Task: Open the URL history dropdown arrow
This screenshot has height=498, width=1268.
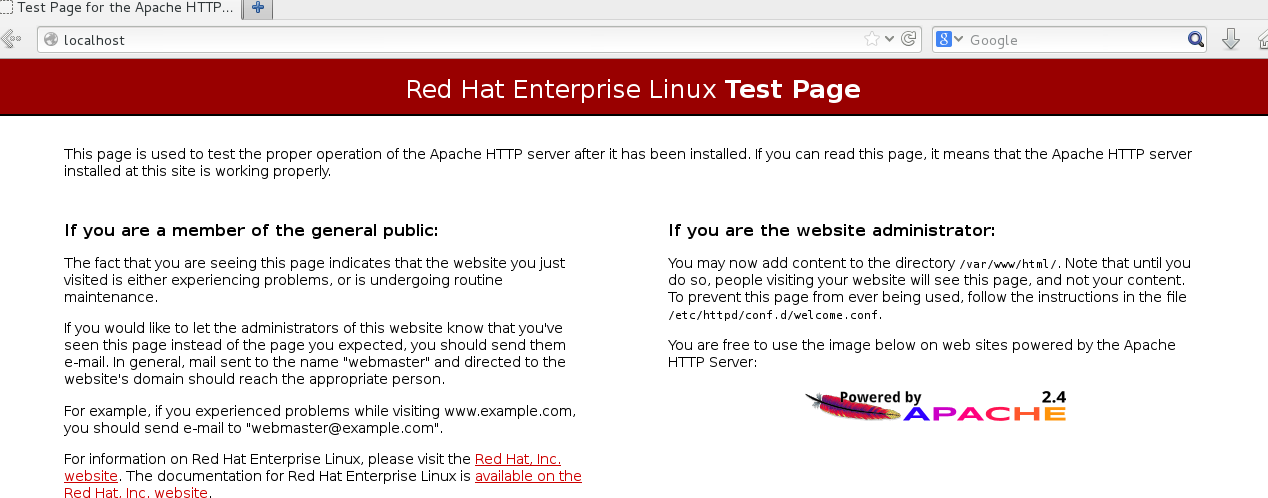Action: coord(890,40)
